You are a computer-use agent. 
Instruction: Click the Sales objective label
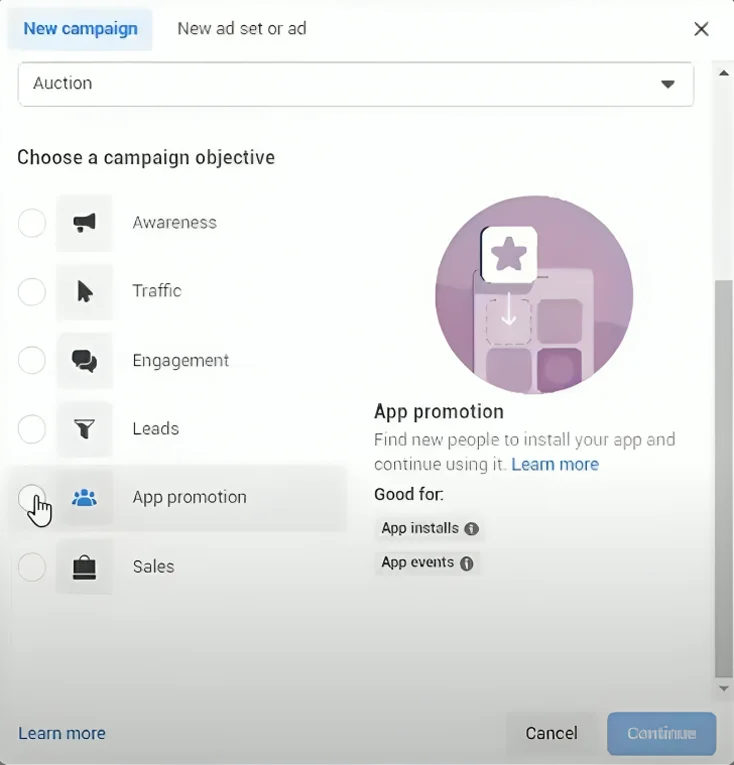pos(153,566)
